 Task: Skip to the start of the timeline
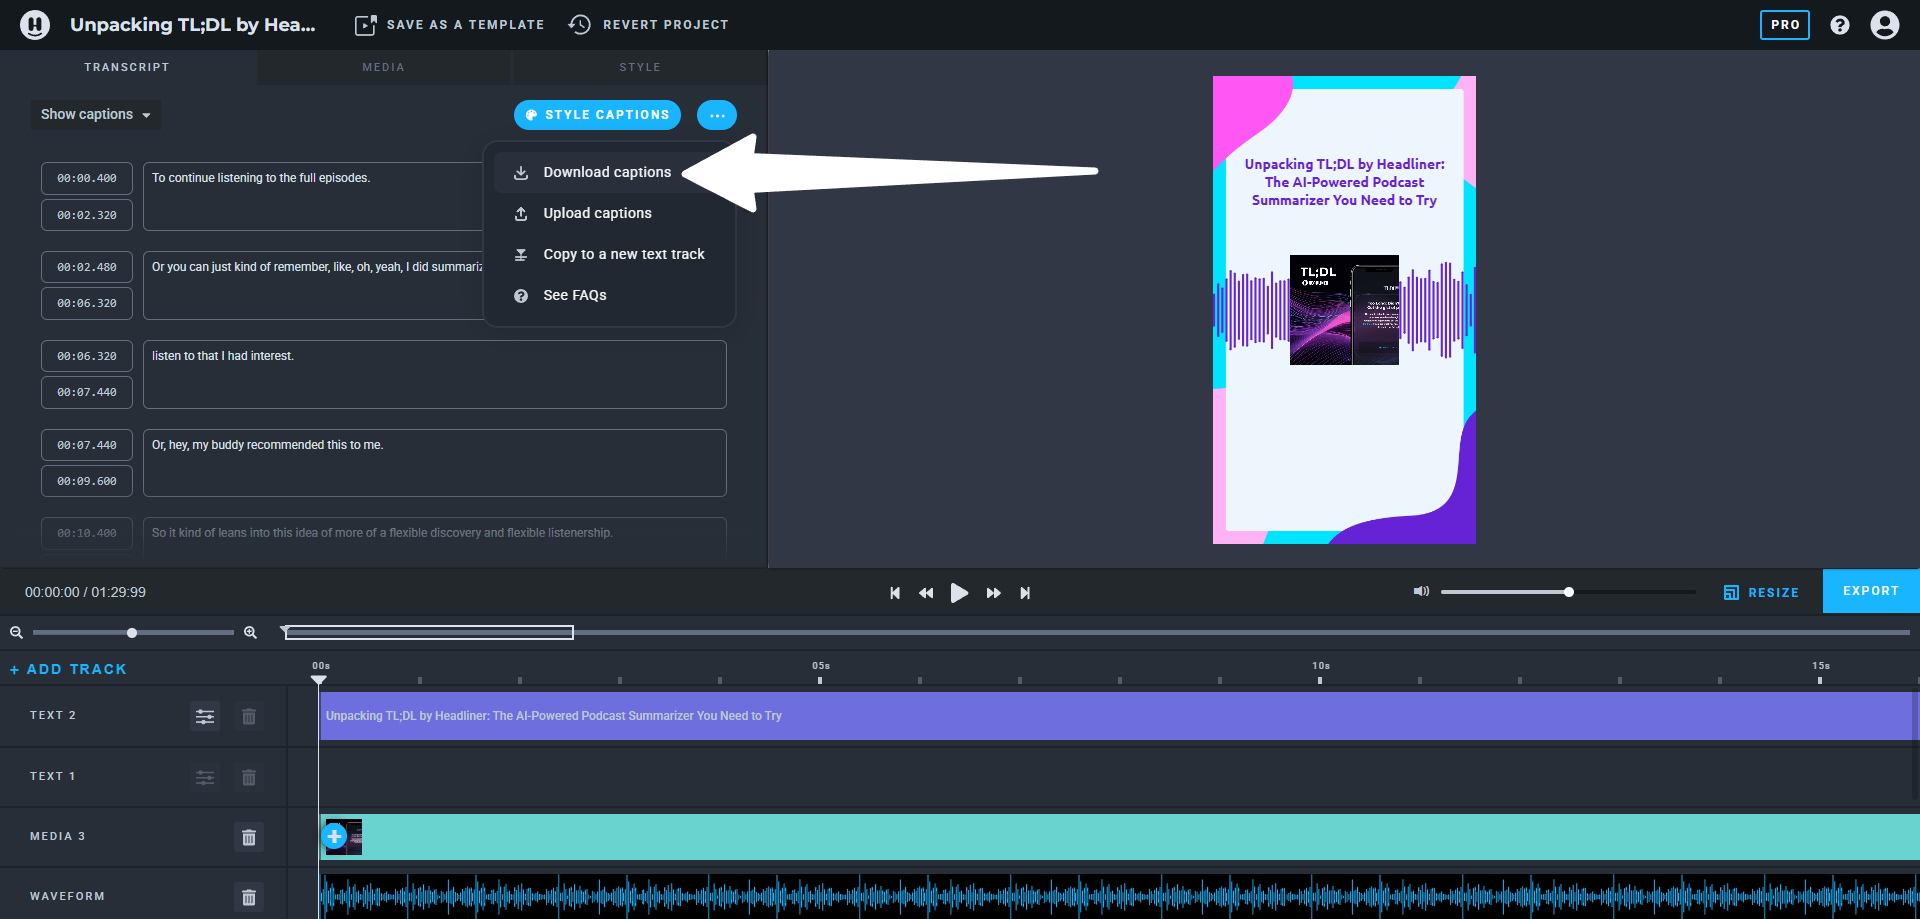tap(895, 593)
